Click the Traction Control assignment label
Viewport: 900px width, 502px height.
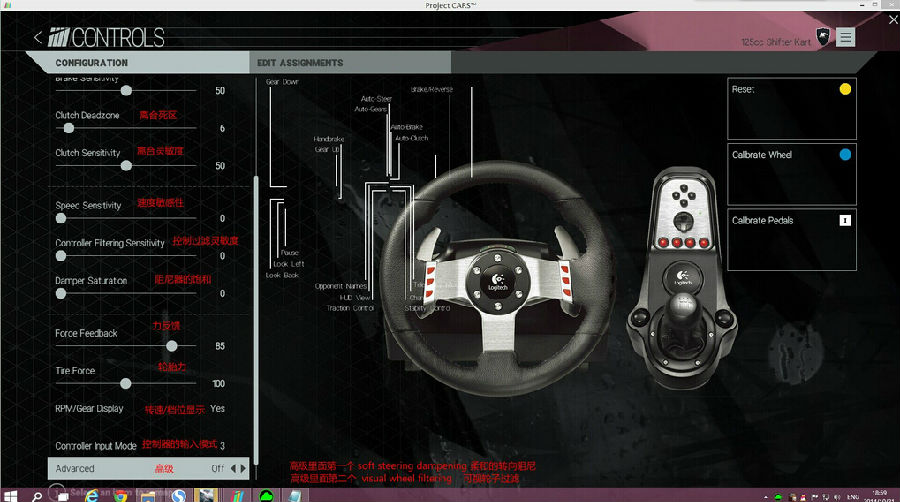pyautogui.click(x=350, y=308)
